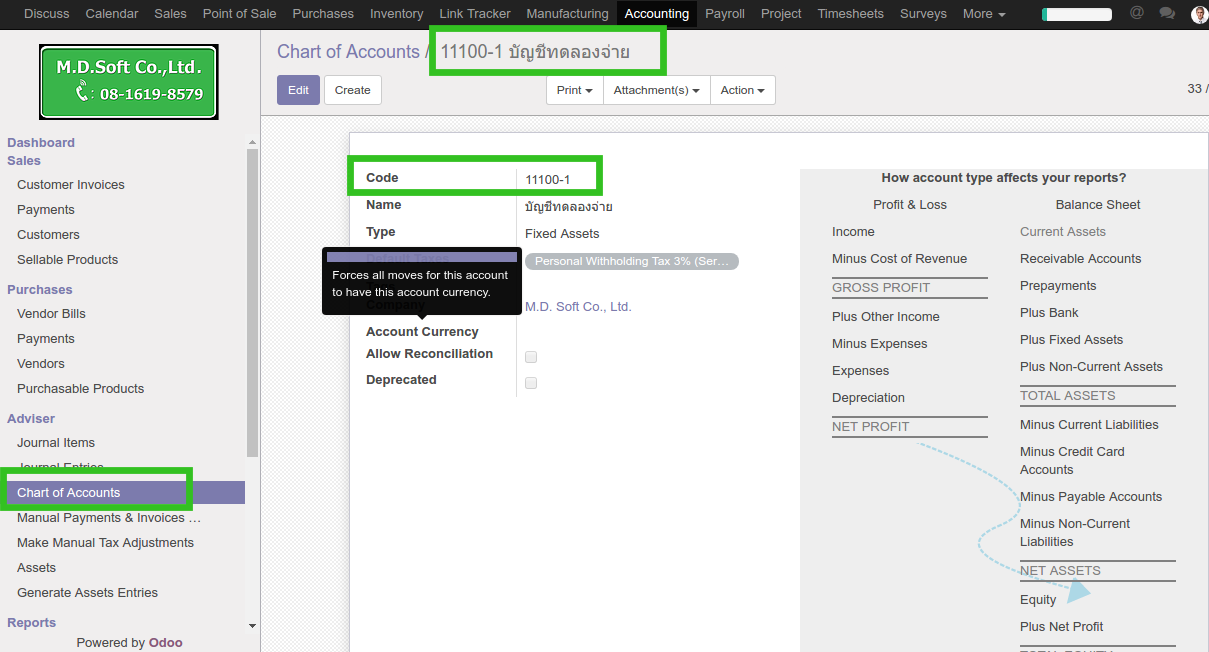
Task: Toggle the Allow Reconciliation checkbox
Action: (531, 357)
